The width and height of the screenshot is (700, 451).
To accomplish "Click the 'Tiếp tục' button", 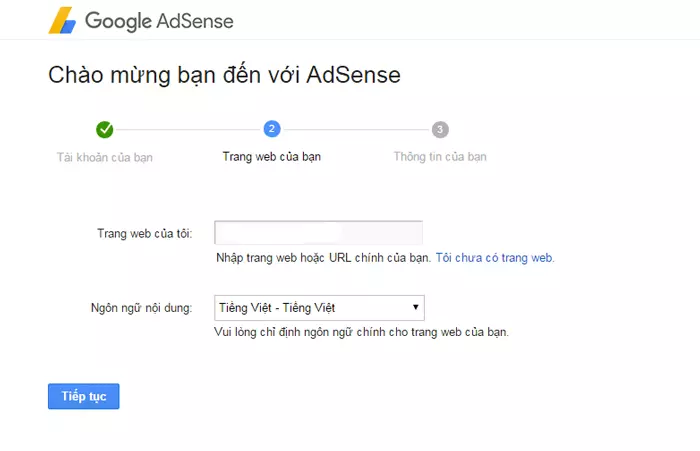I will 83,396.
